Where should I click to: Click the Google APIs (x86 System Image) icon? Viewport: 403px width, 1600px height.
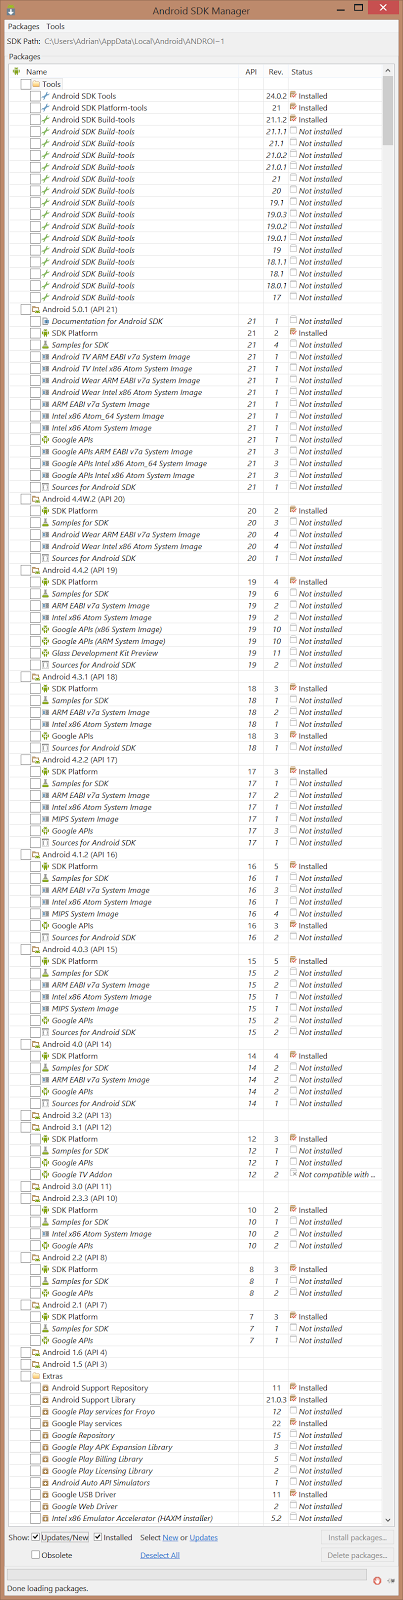tap(45, 629)
